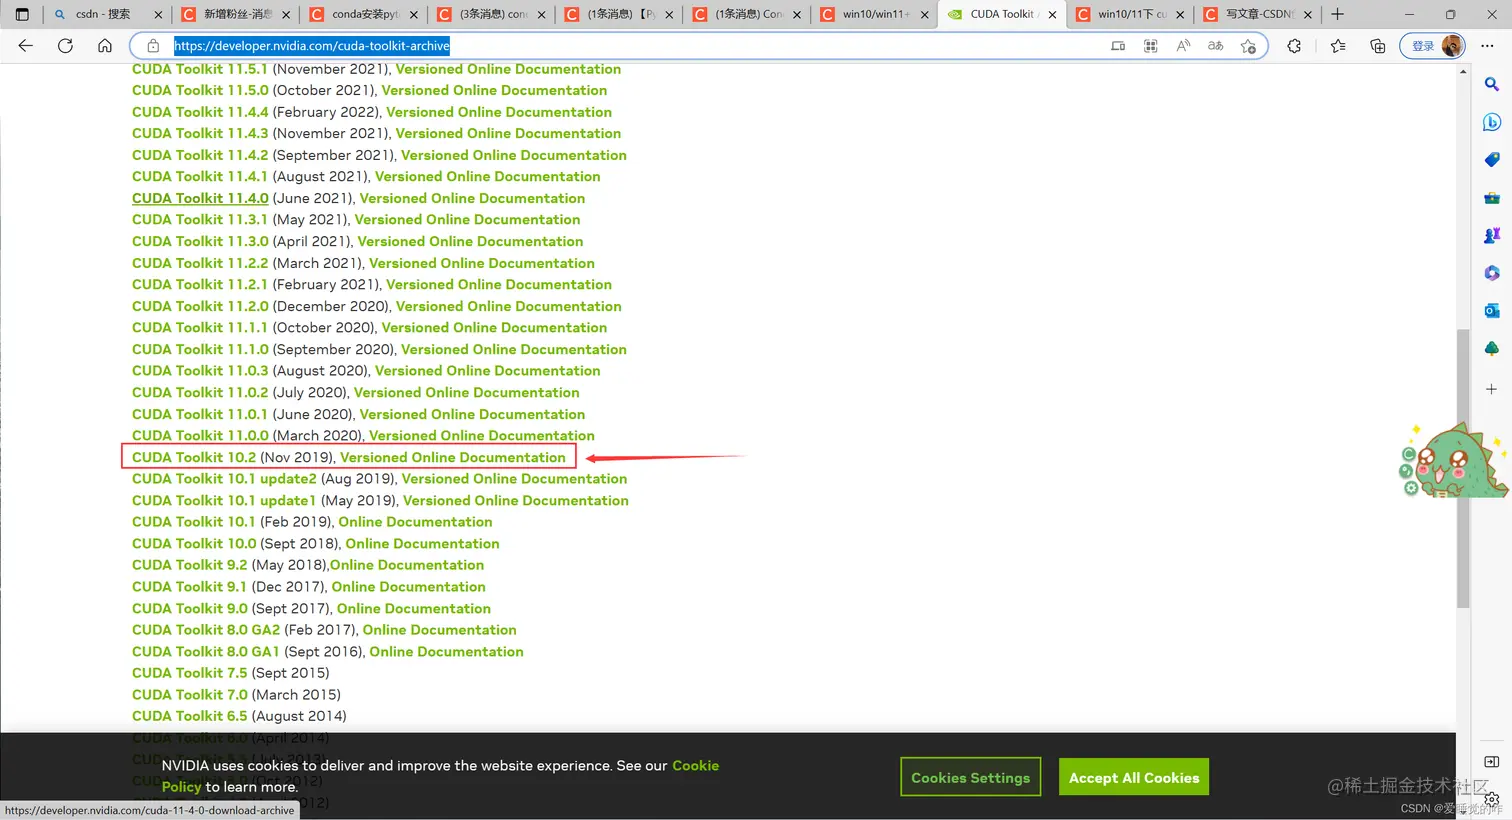Open the CUDA Toolkit 6.5 link
The image size is (1512, 820).
(189, 716)
